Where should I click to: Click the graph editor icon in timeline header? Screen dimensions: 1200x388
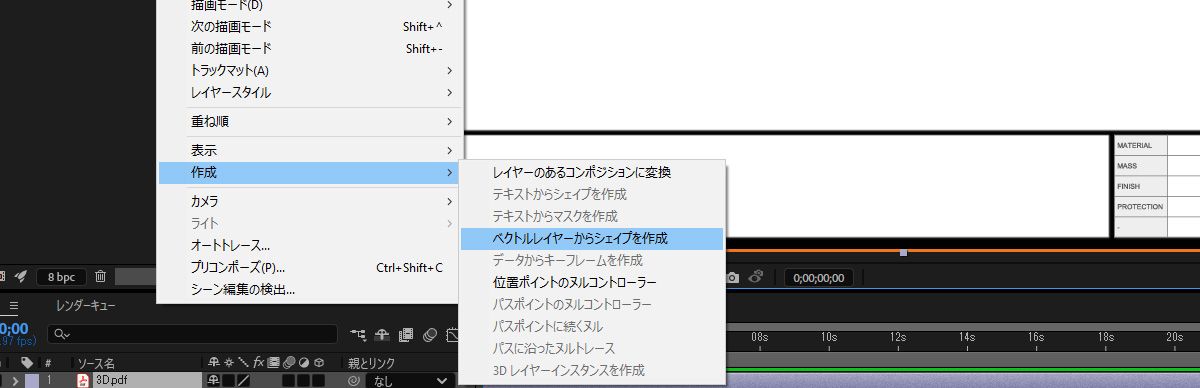[x=452, y=334]
